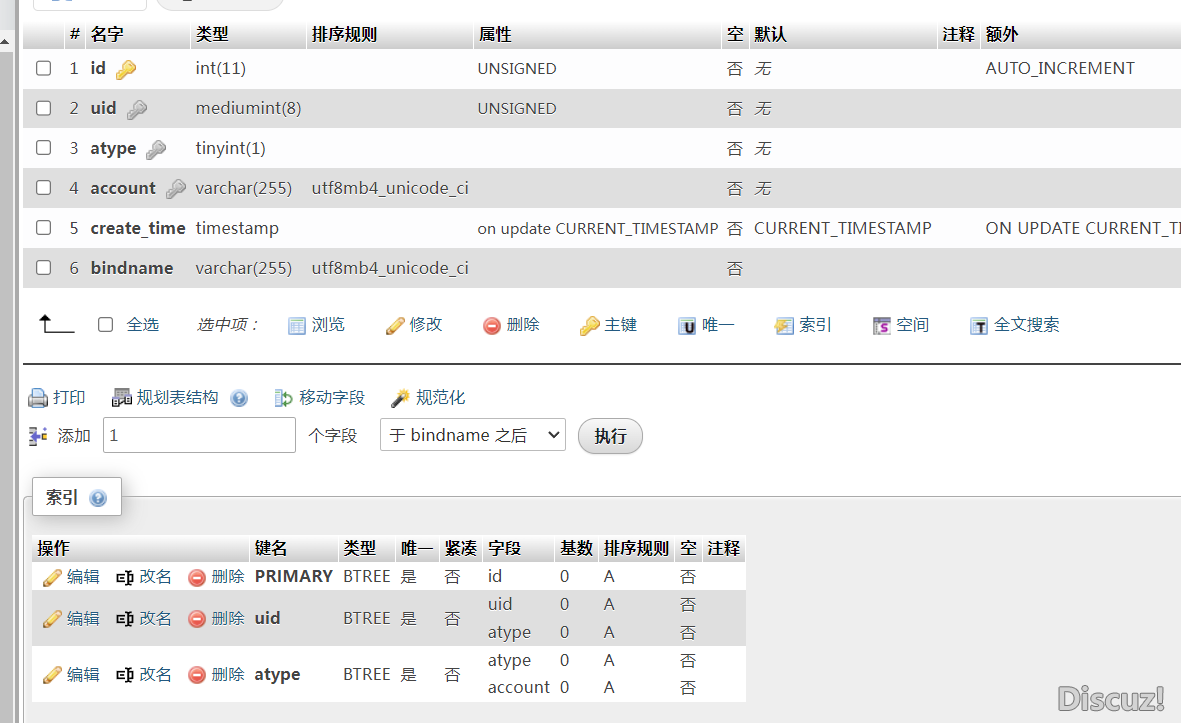This screenshot has width=1181, height=723.
Task: Toggle the Select all (全选) checkbox
Action: click(x=106, y=325)
